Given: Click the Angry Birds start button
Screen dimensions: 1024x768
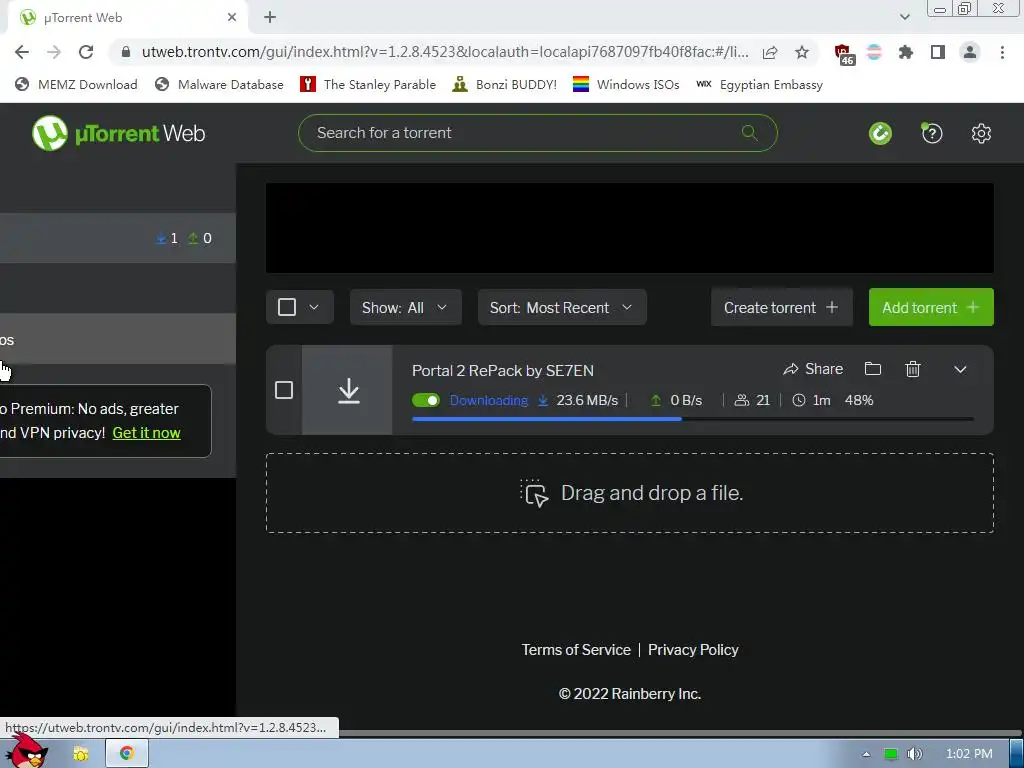Looking at the screenshot, I should [29, 751].
